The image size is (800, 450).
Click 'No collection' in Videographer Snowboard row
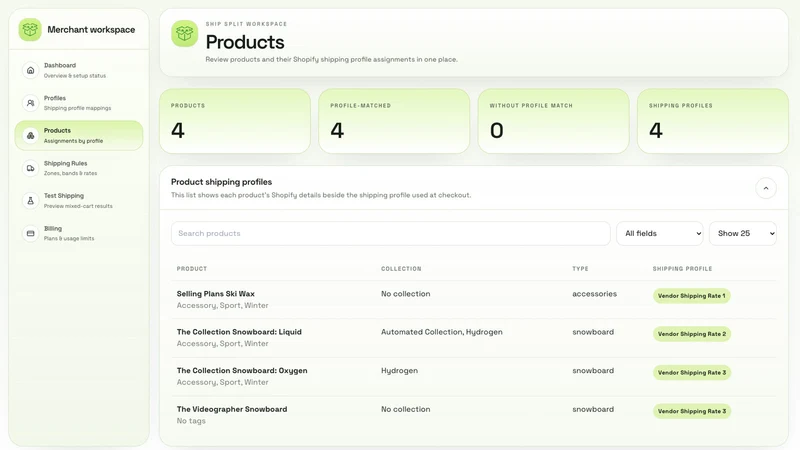point(406,409)
